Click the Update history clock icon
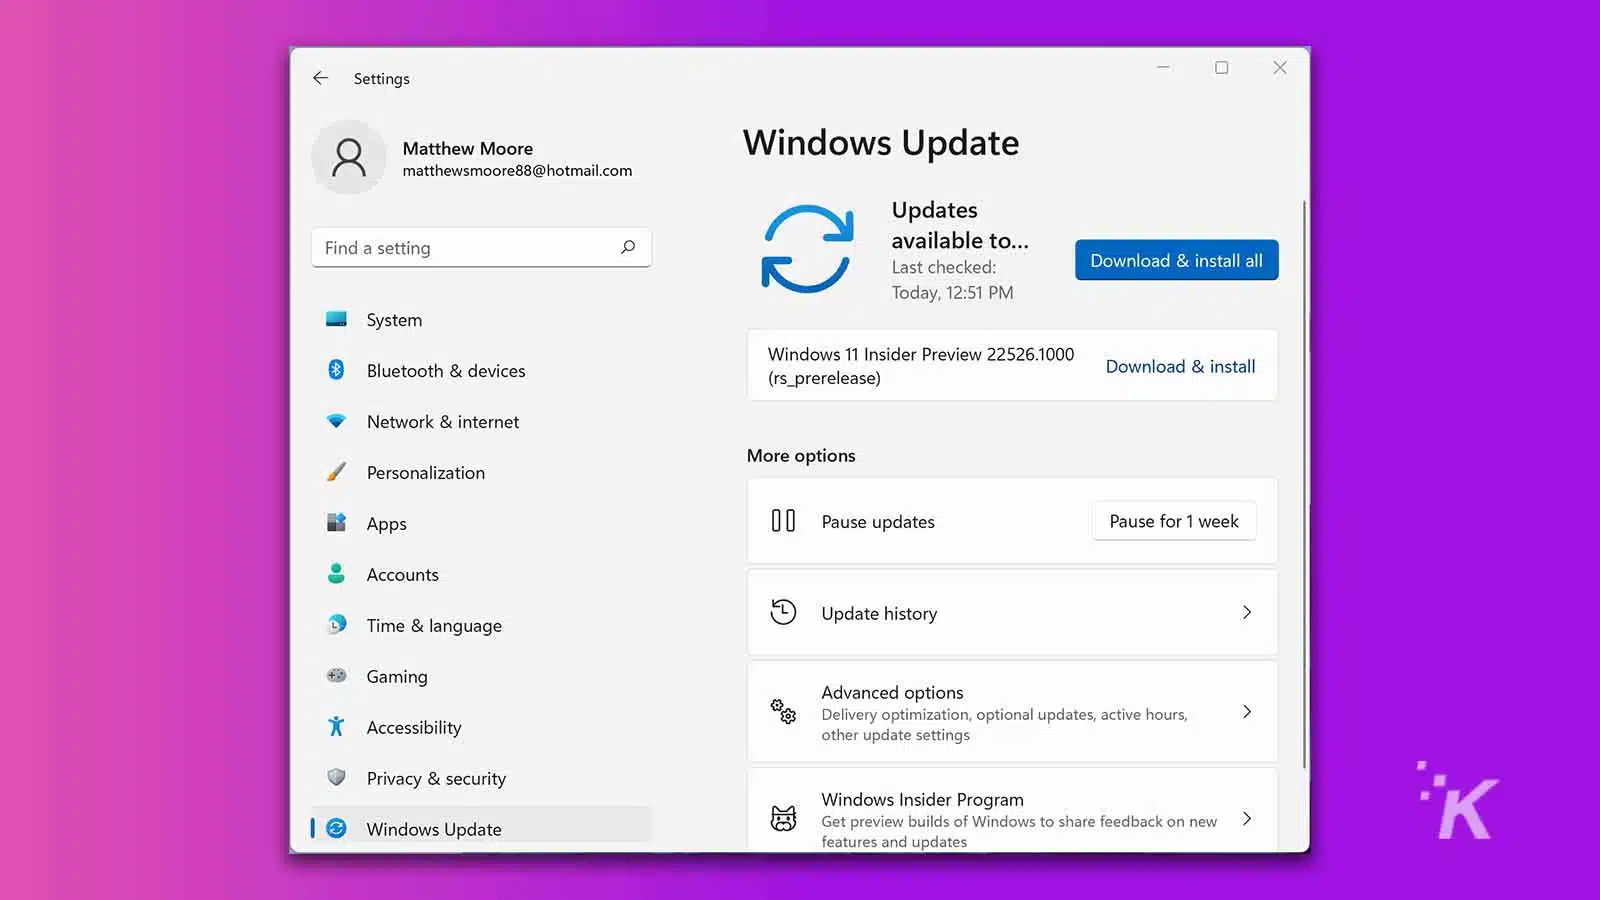This screenshot has width=1600, height=900. click(x=783, y=612)
